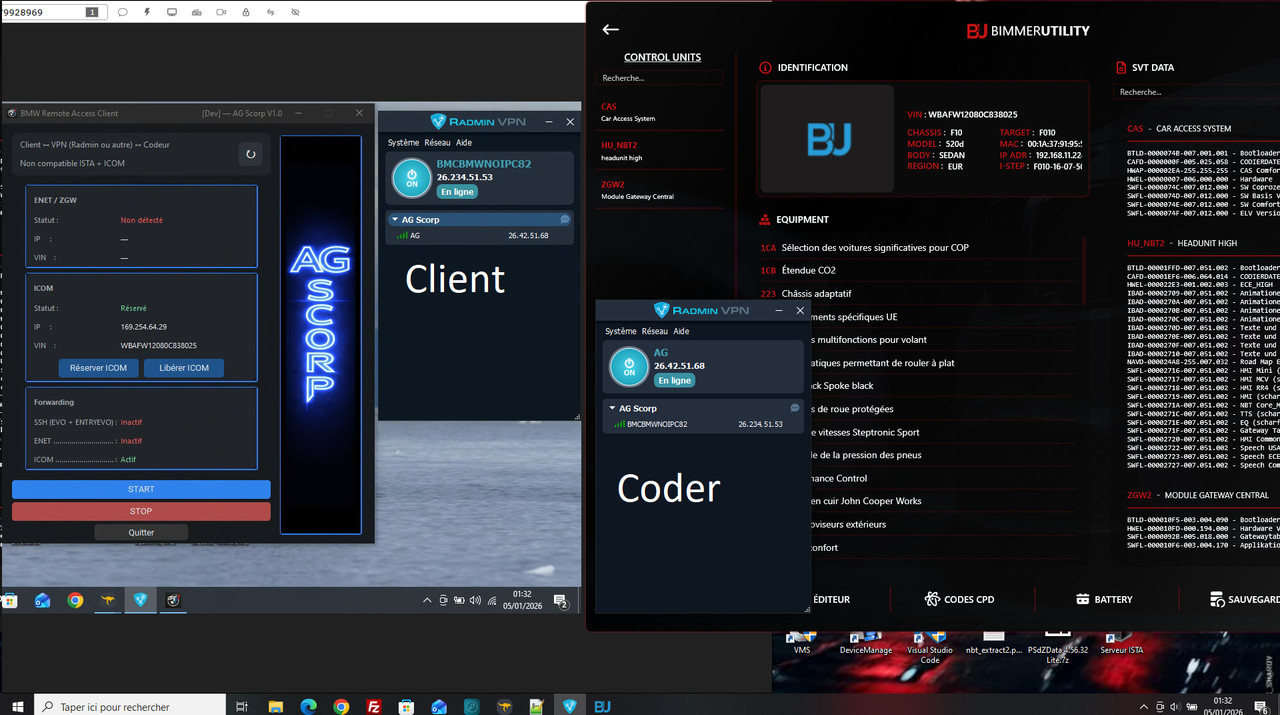Click the Recherche field under SVT Data
The height and width of the screenshot is (715, 1280).
coord(1198,92)
